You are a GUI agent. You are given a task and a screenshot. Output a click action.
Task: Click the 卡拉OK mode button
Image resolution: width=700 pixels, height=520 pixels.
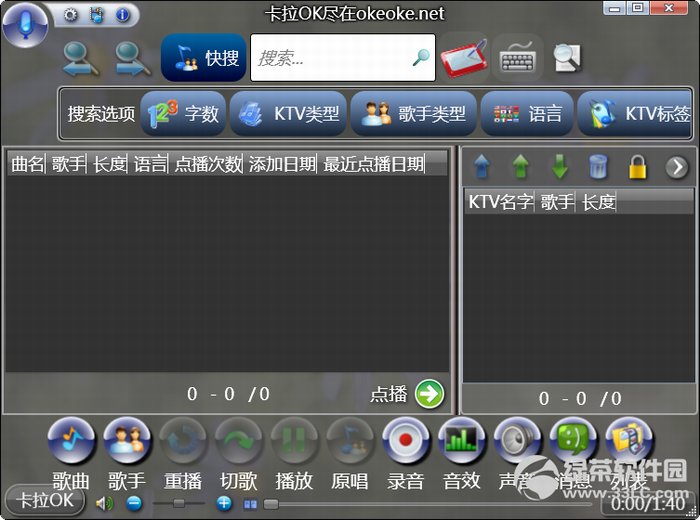click(x=45, y=500)
